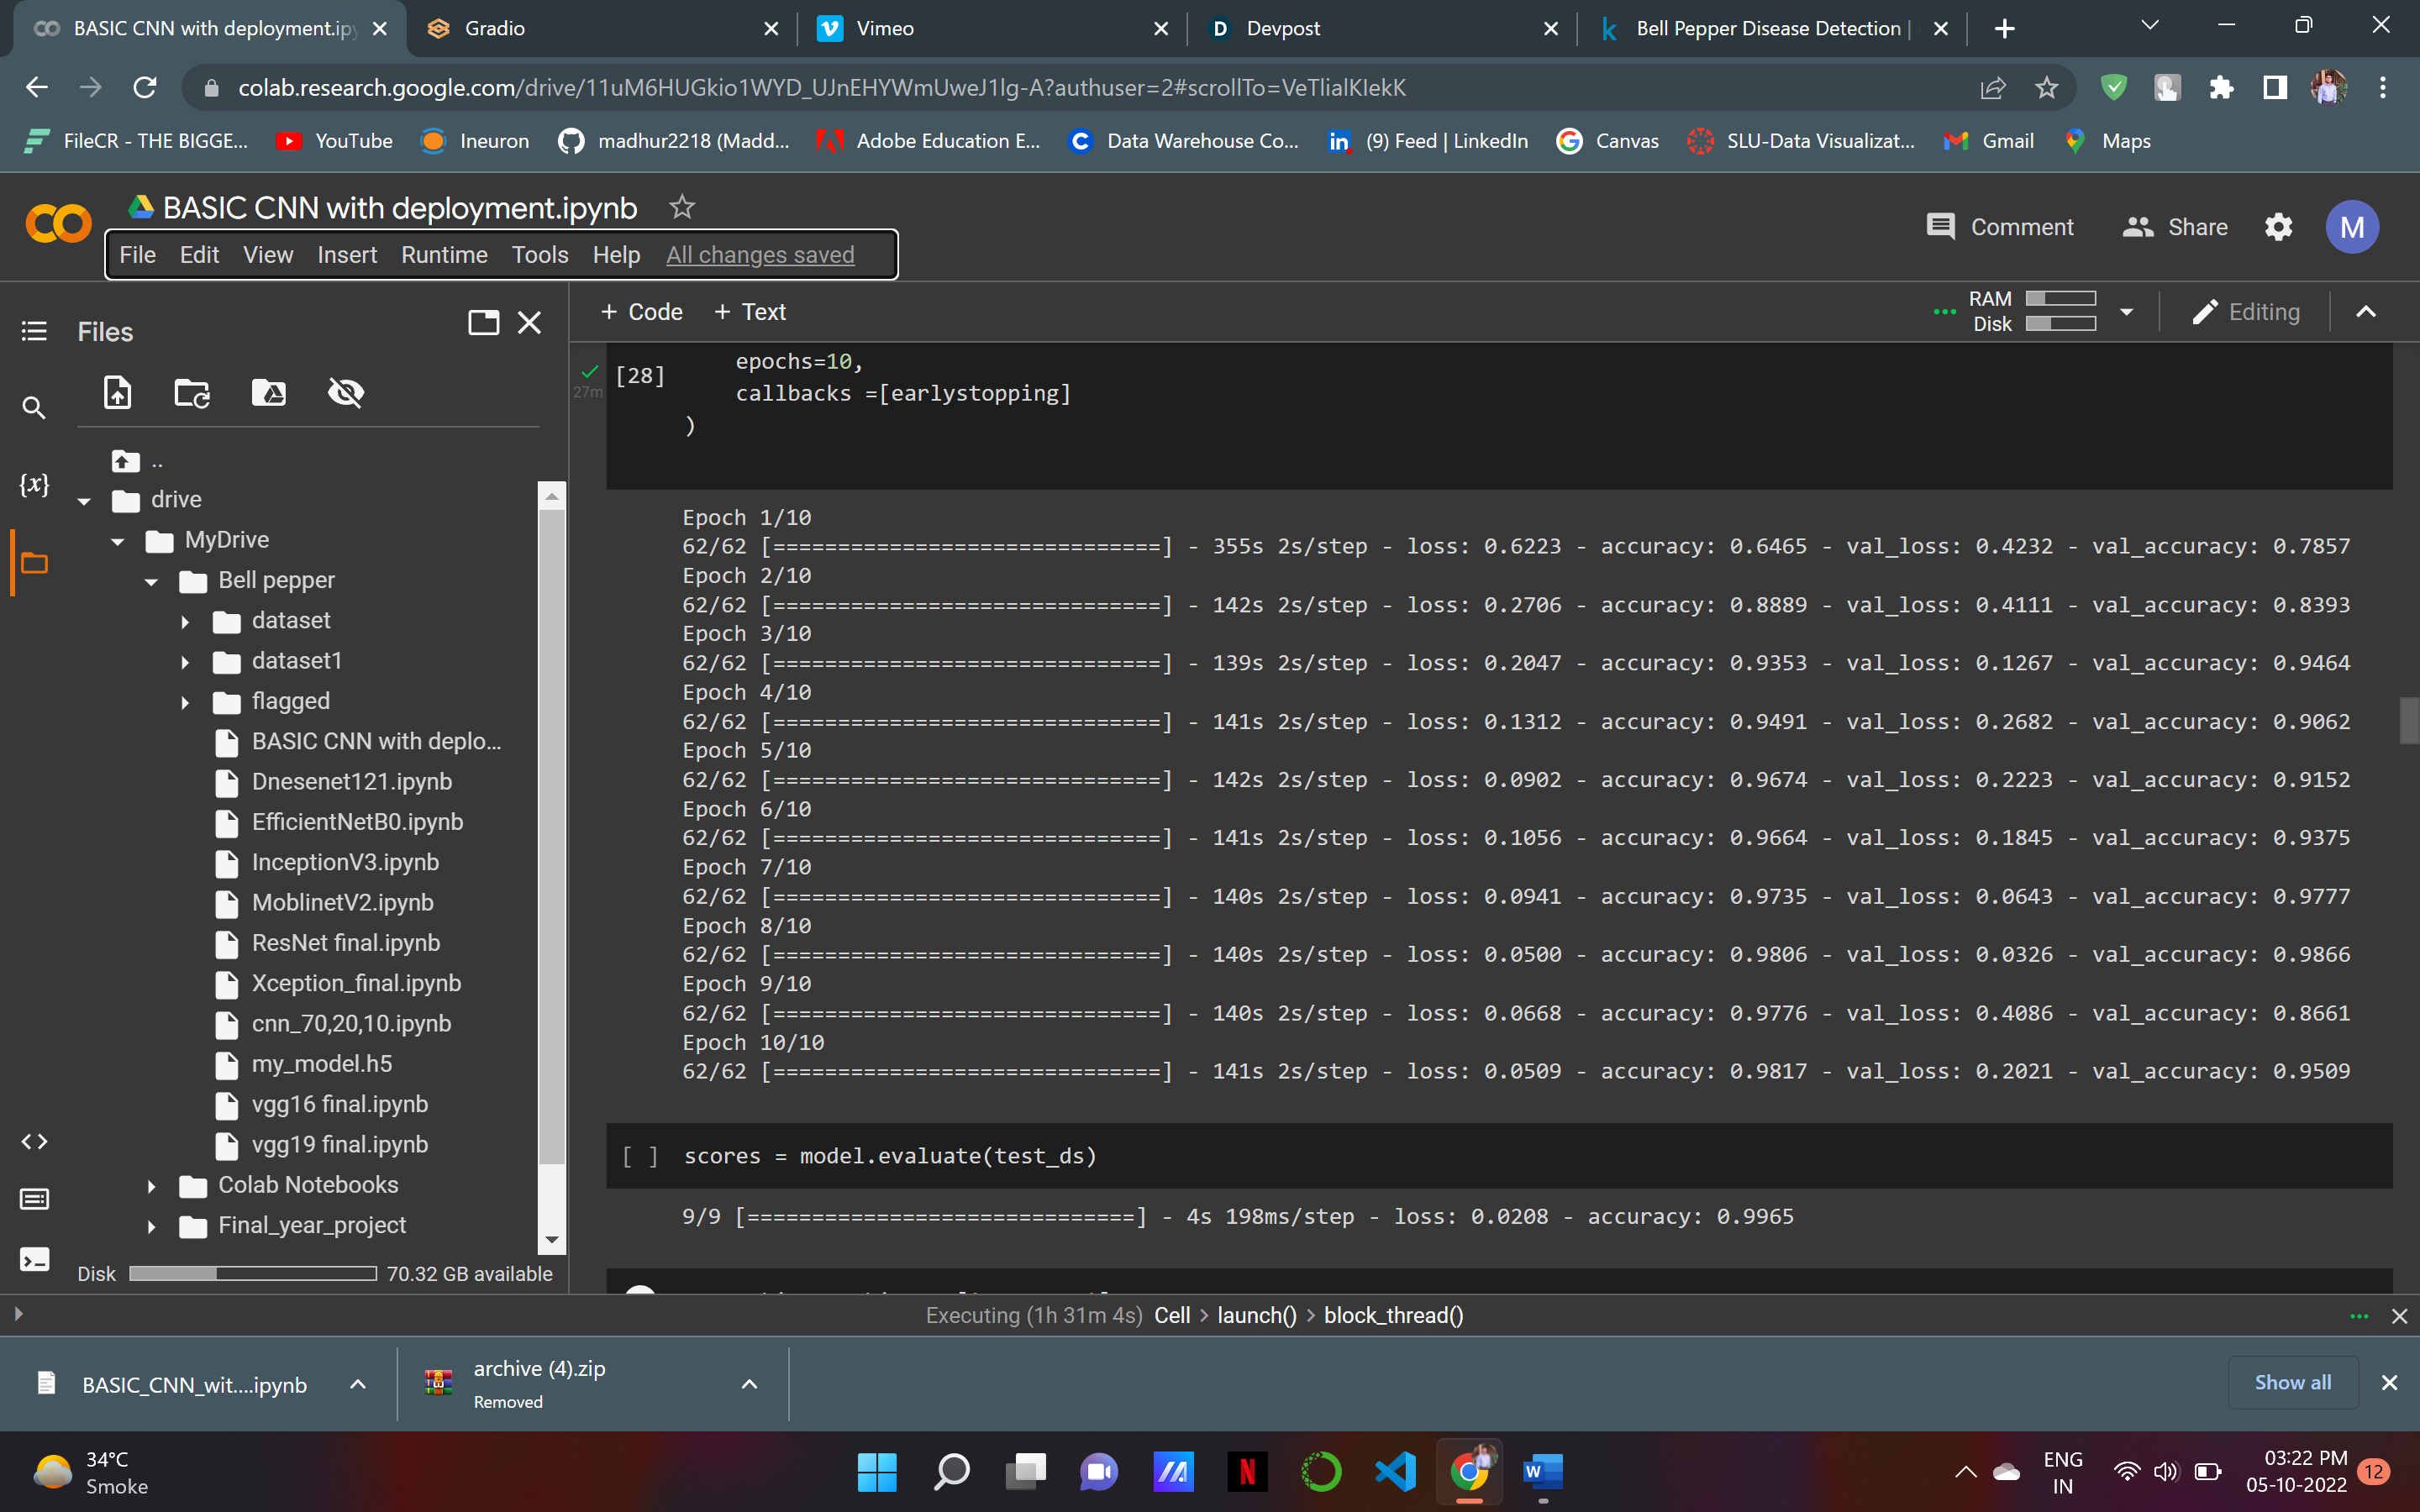The height and width of the screenshot is (1512, 2420).
Task: Click the upload to session storage icon
Action: 118,392
